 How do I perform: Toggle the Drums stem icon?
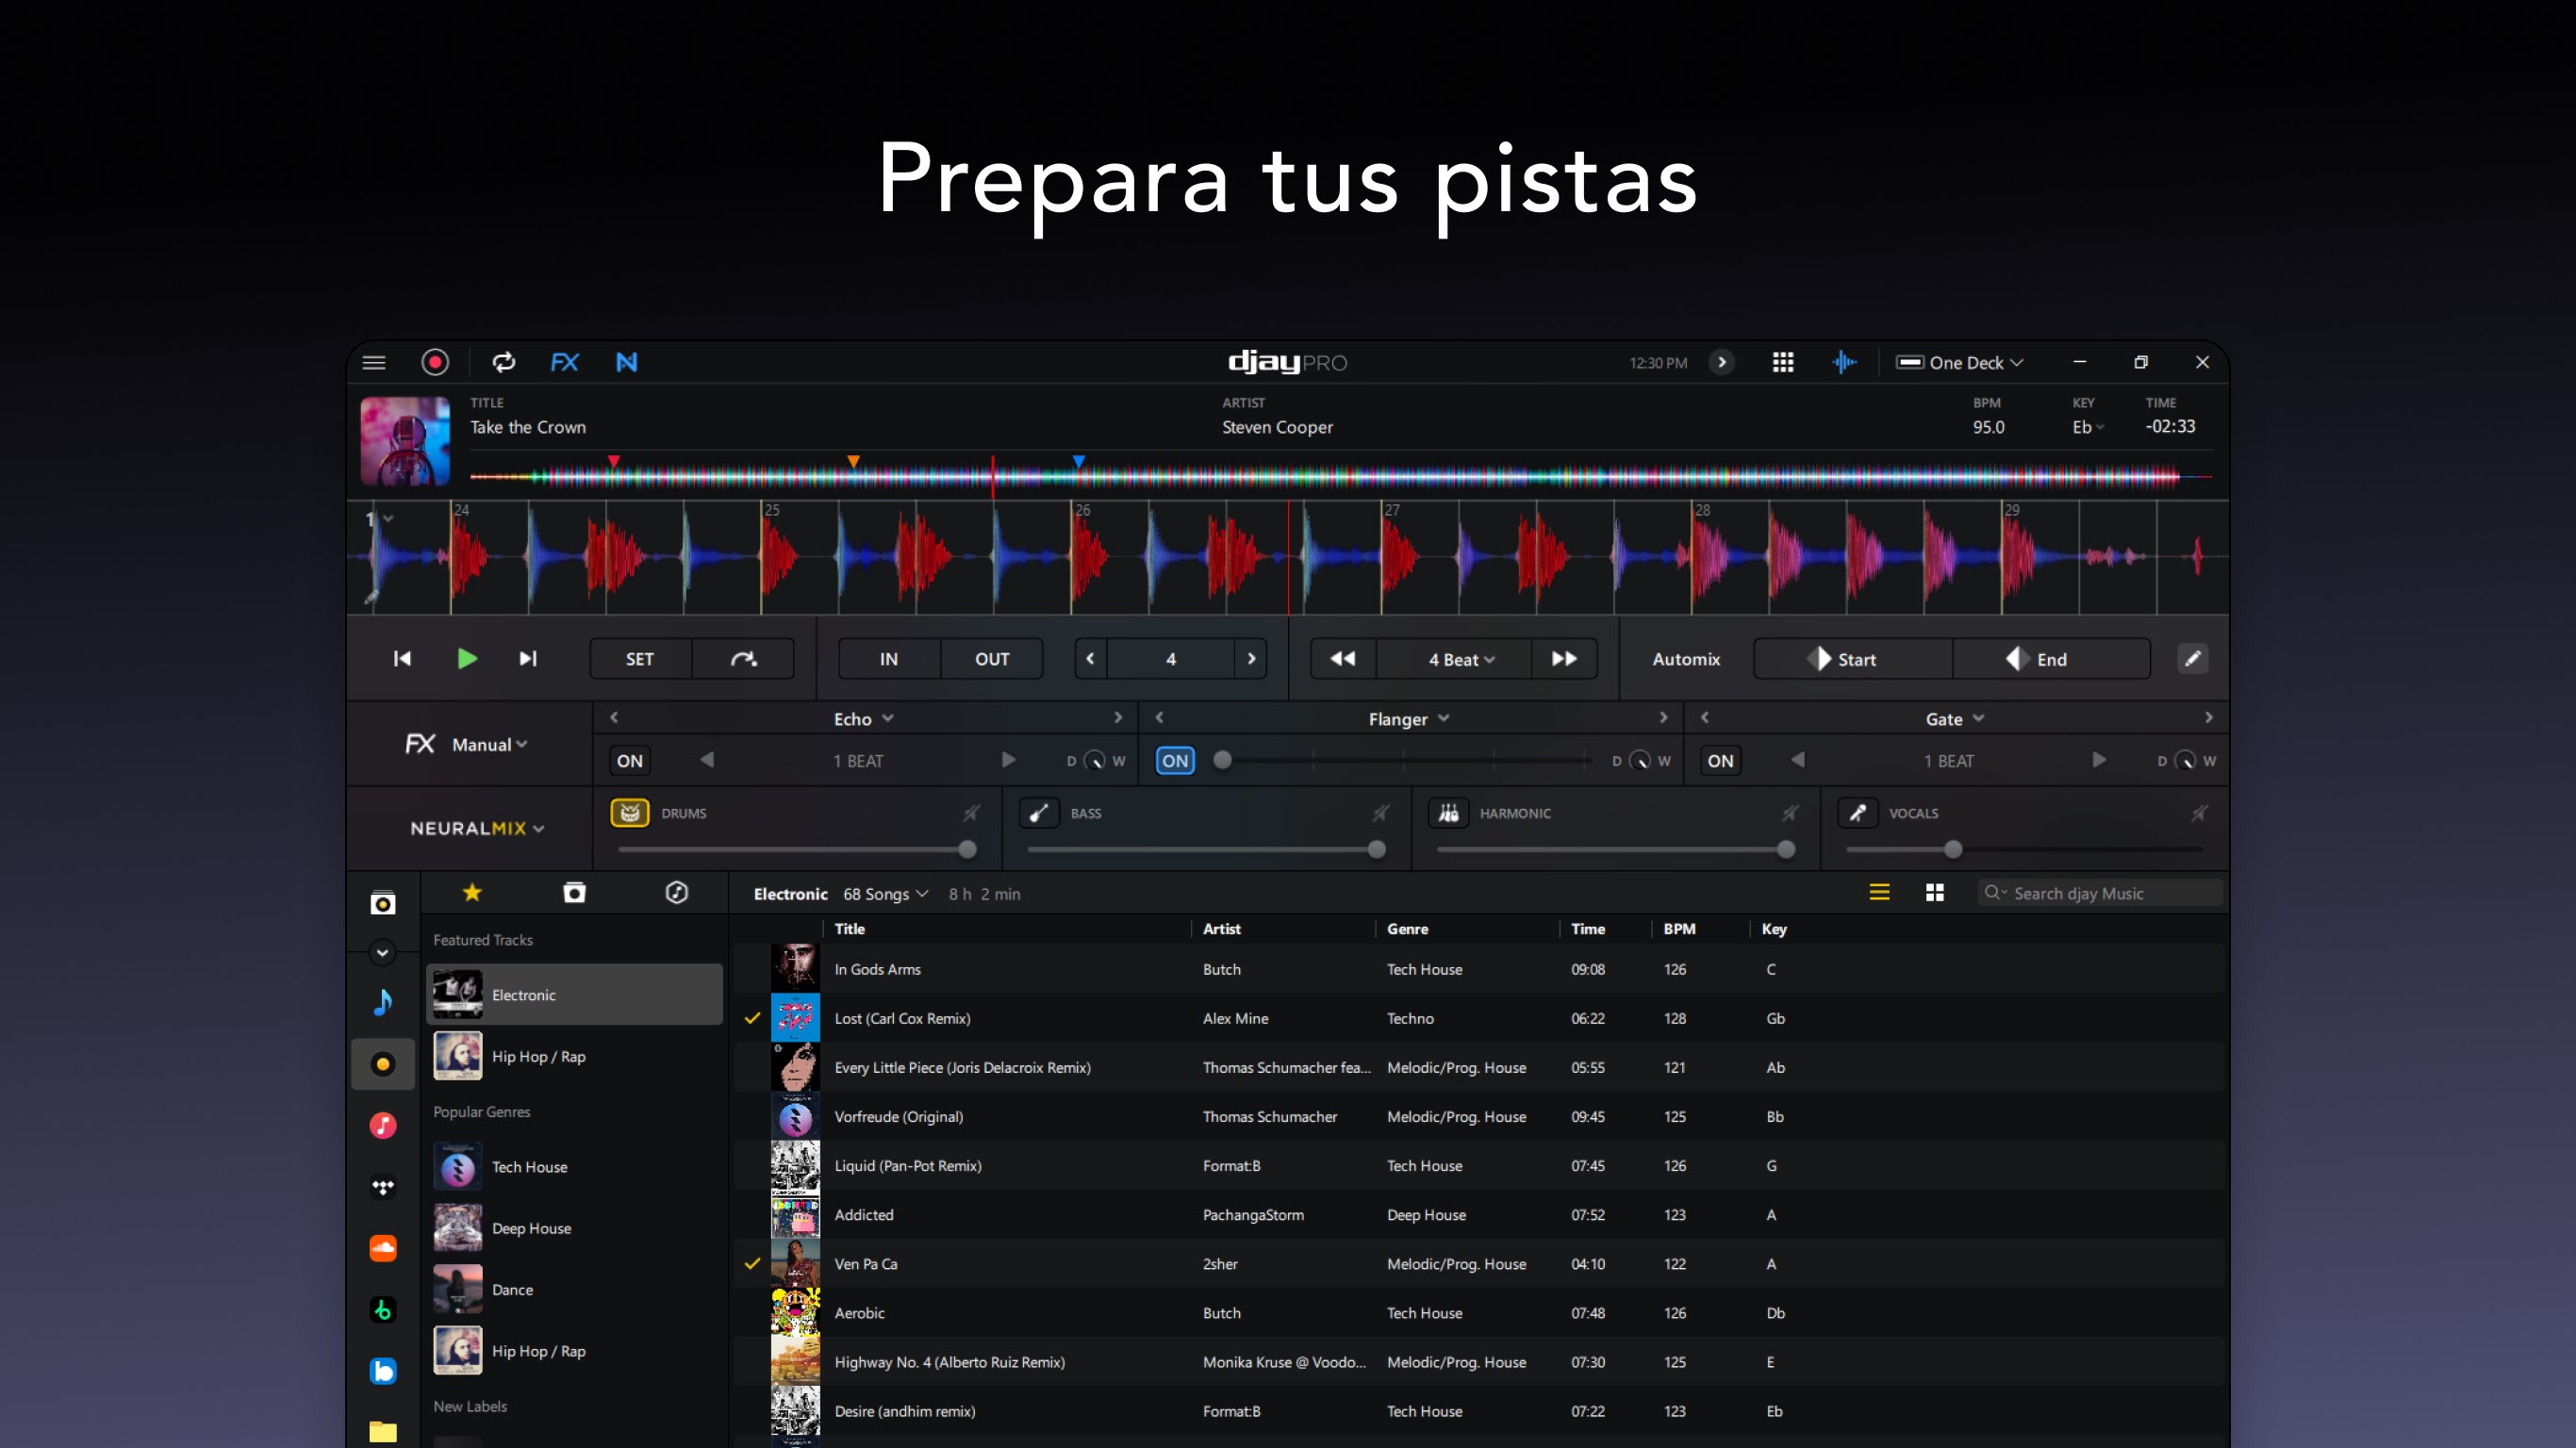coord(630,813)
